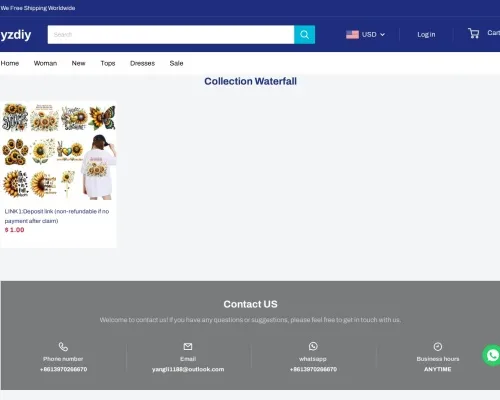Click the phone handset icon in Contact US
The width and height of the screenshot is (500, 400).
pos(63,347)
